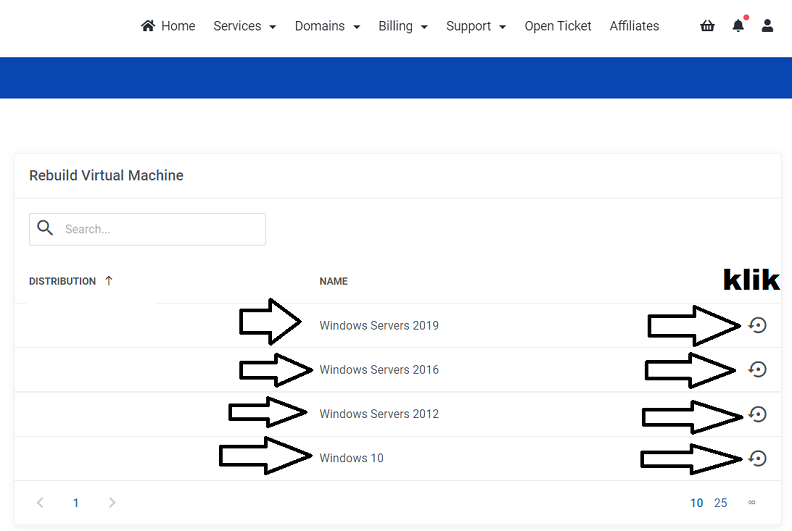Select Windows Servers 2019 row text
The image size is (792, 531).
(x=379, y=325)
